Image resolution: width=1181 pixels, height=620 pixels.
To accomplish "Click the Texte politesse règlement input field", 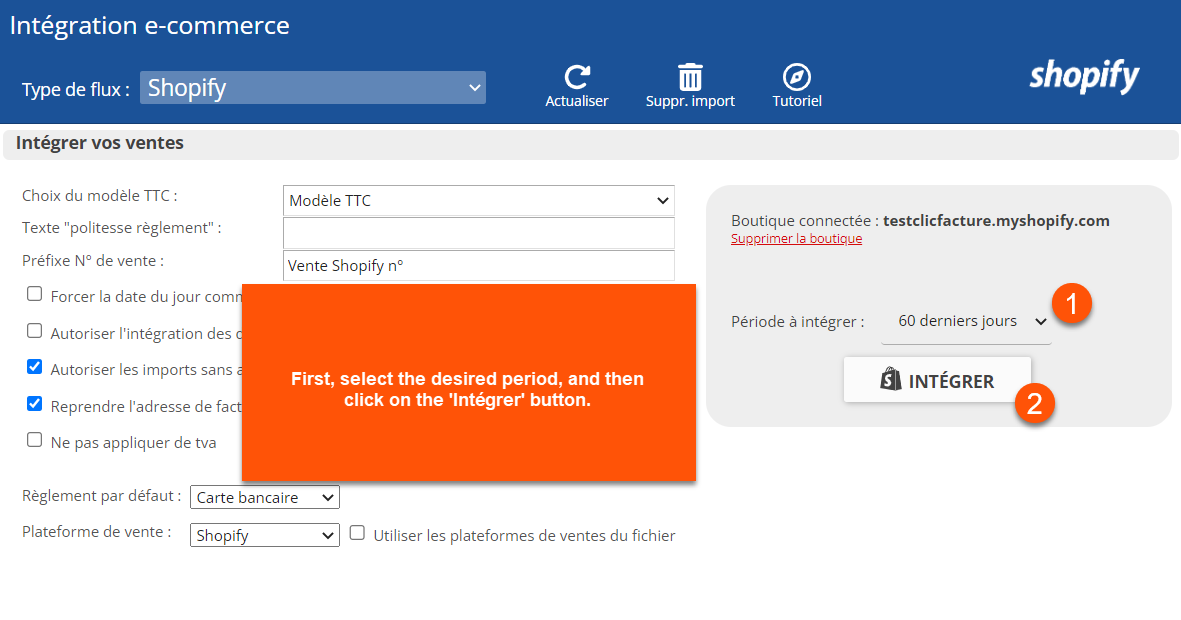I will (x=478, y=233).
